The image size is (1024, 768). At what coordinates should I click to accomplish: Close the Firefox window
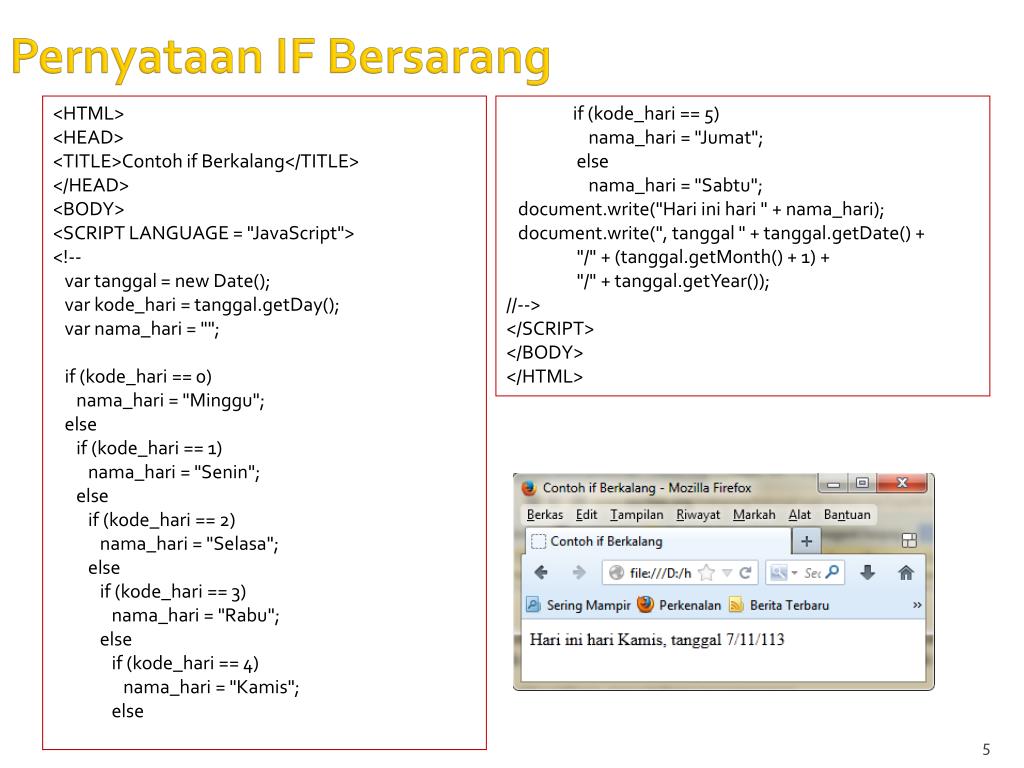click(x=903, y=483)
